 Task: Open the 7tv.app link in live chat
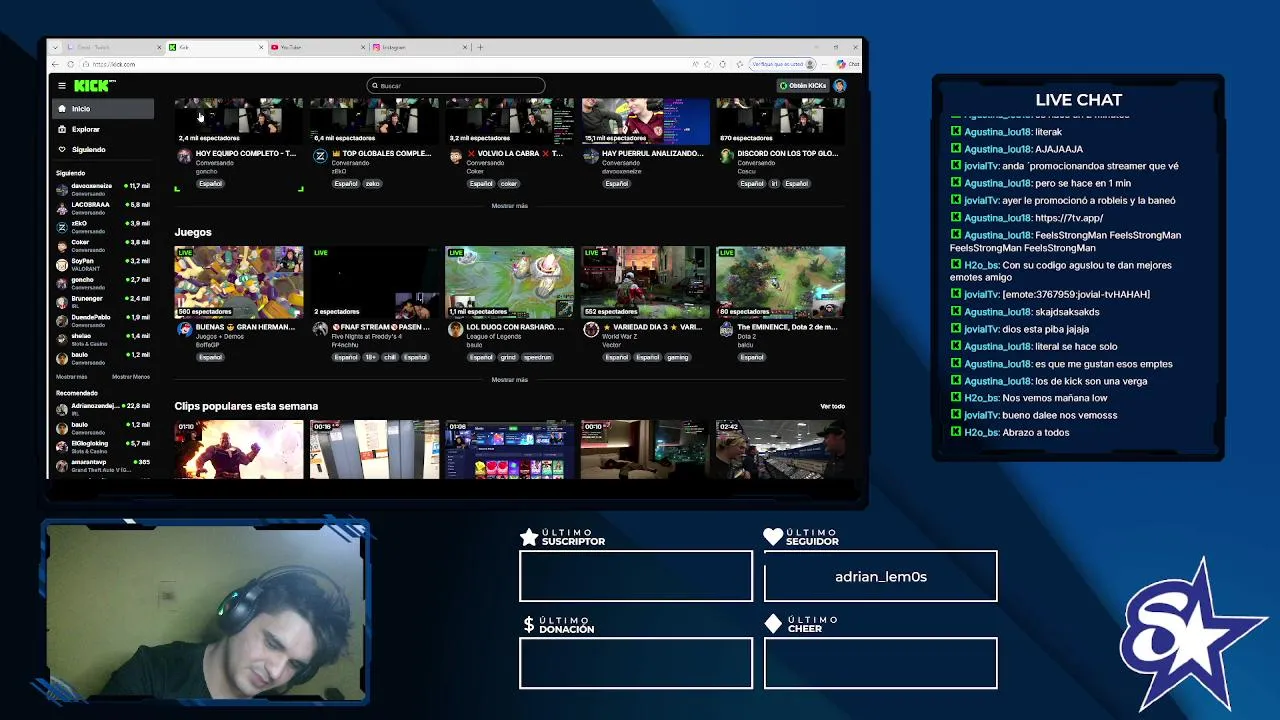point(1069,218)
